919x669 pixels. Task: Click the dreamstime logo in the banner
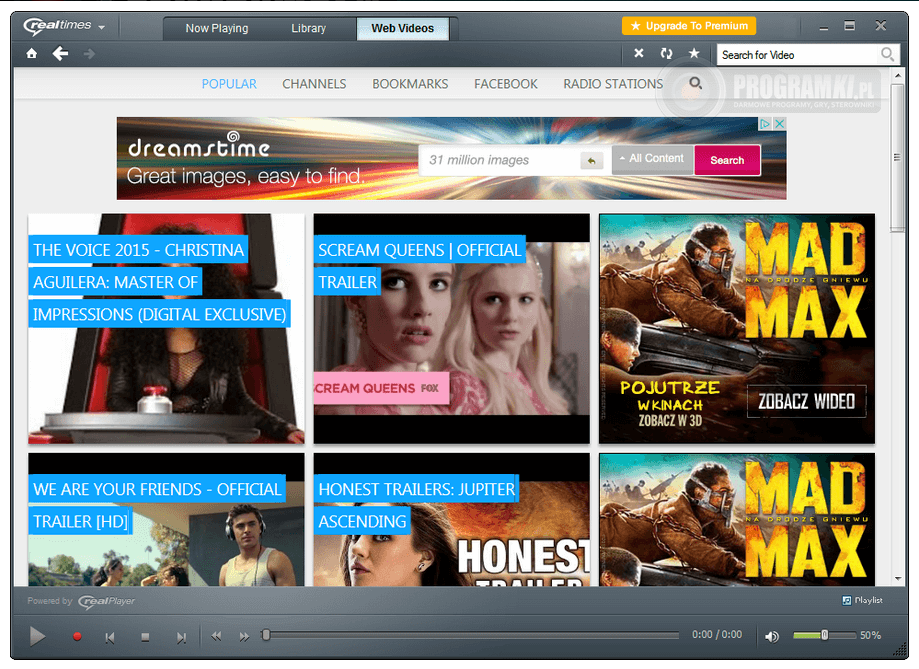[199, 145]
